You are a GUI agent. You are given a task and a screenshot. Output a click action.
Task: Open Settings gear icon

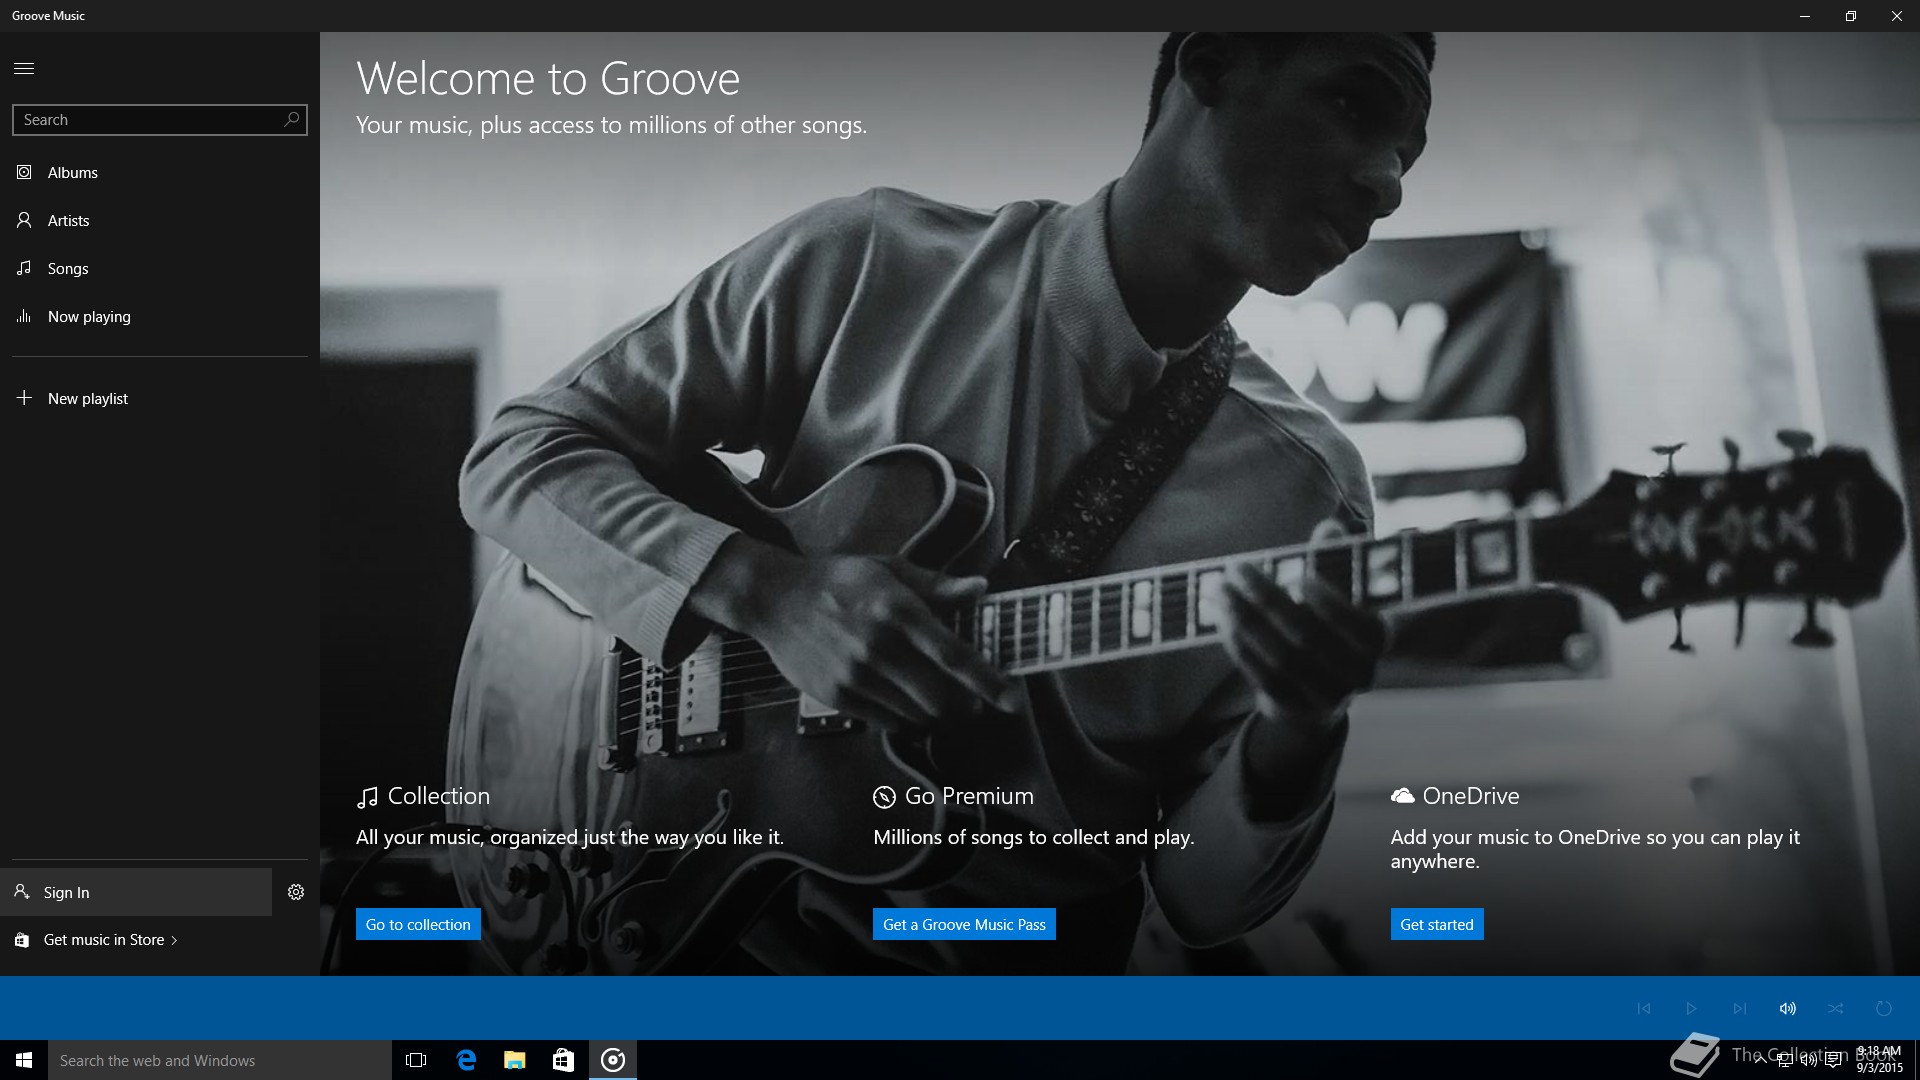click(x=296, y=892)
